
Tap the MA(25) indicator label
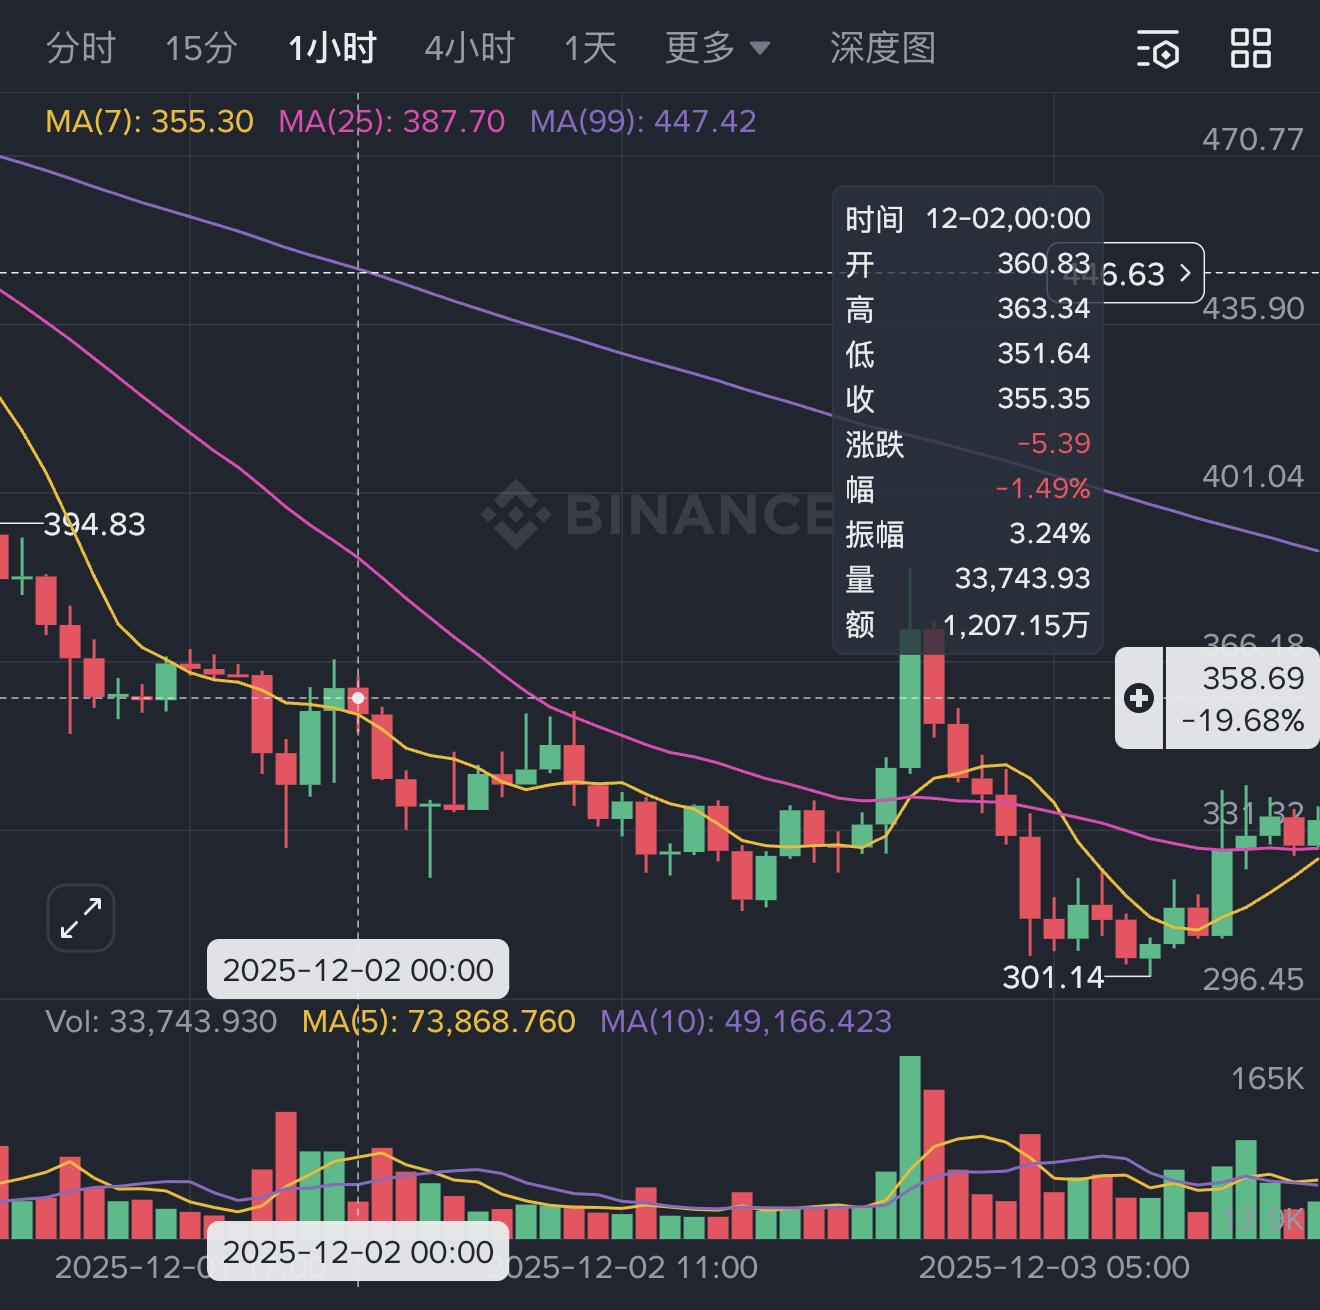click(x=391, y=121)
